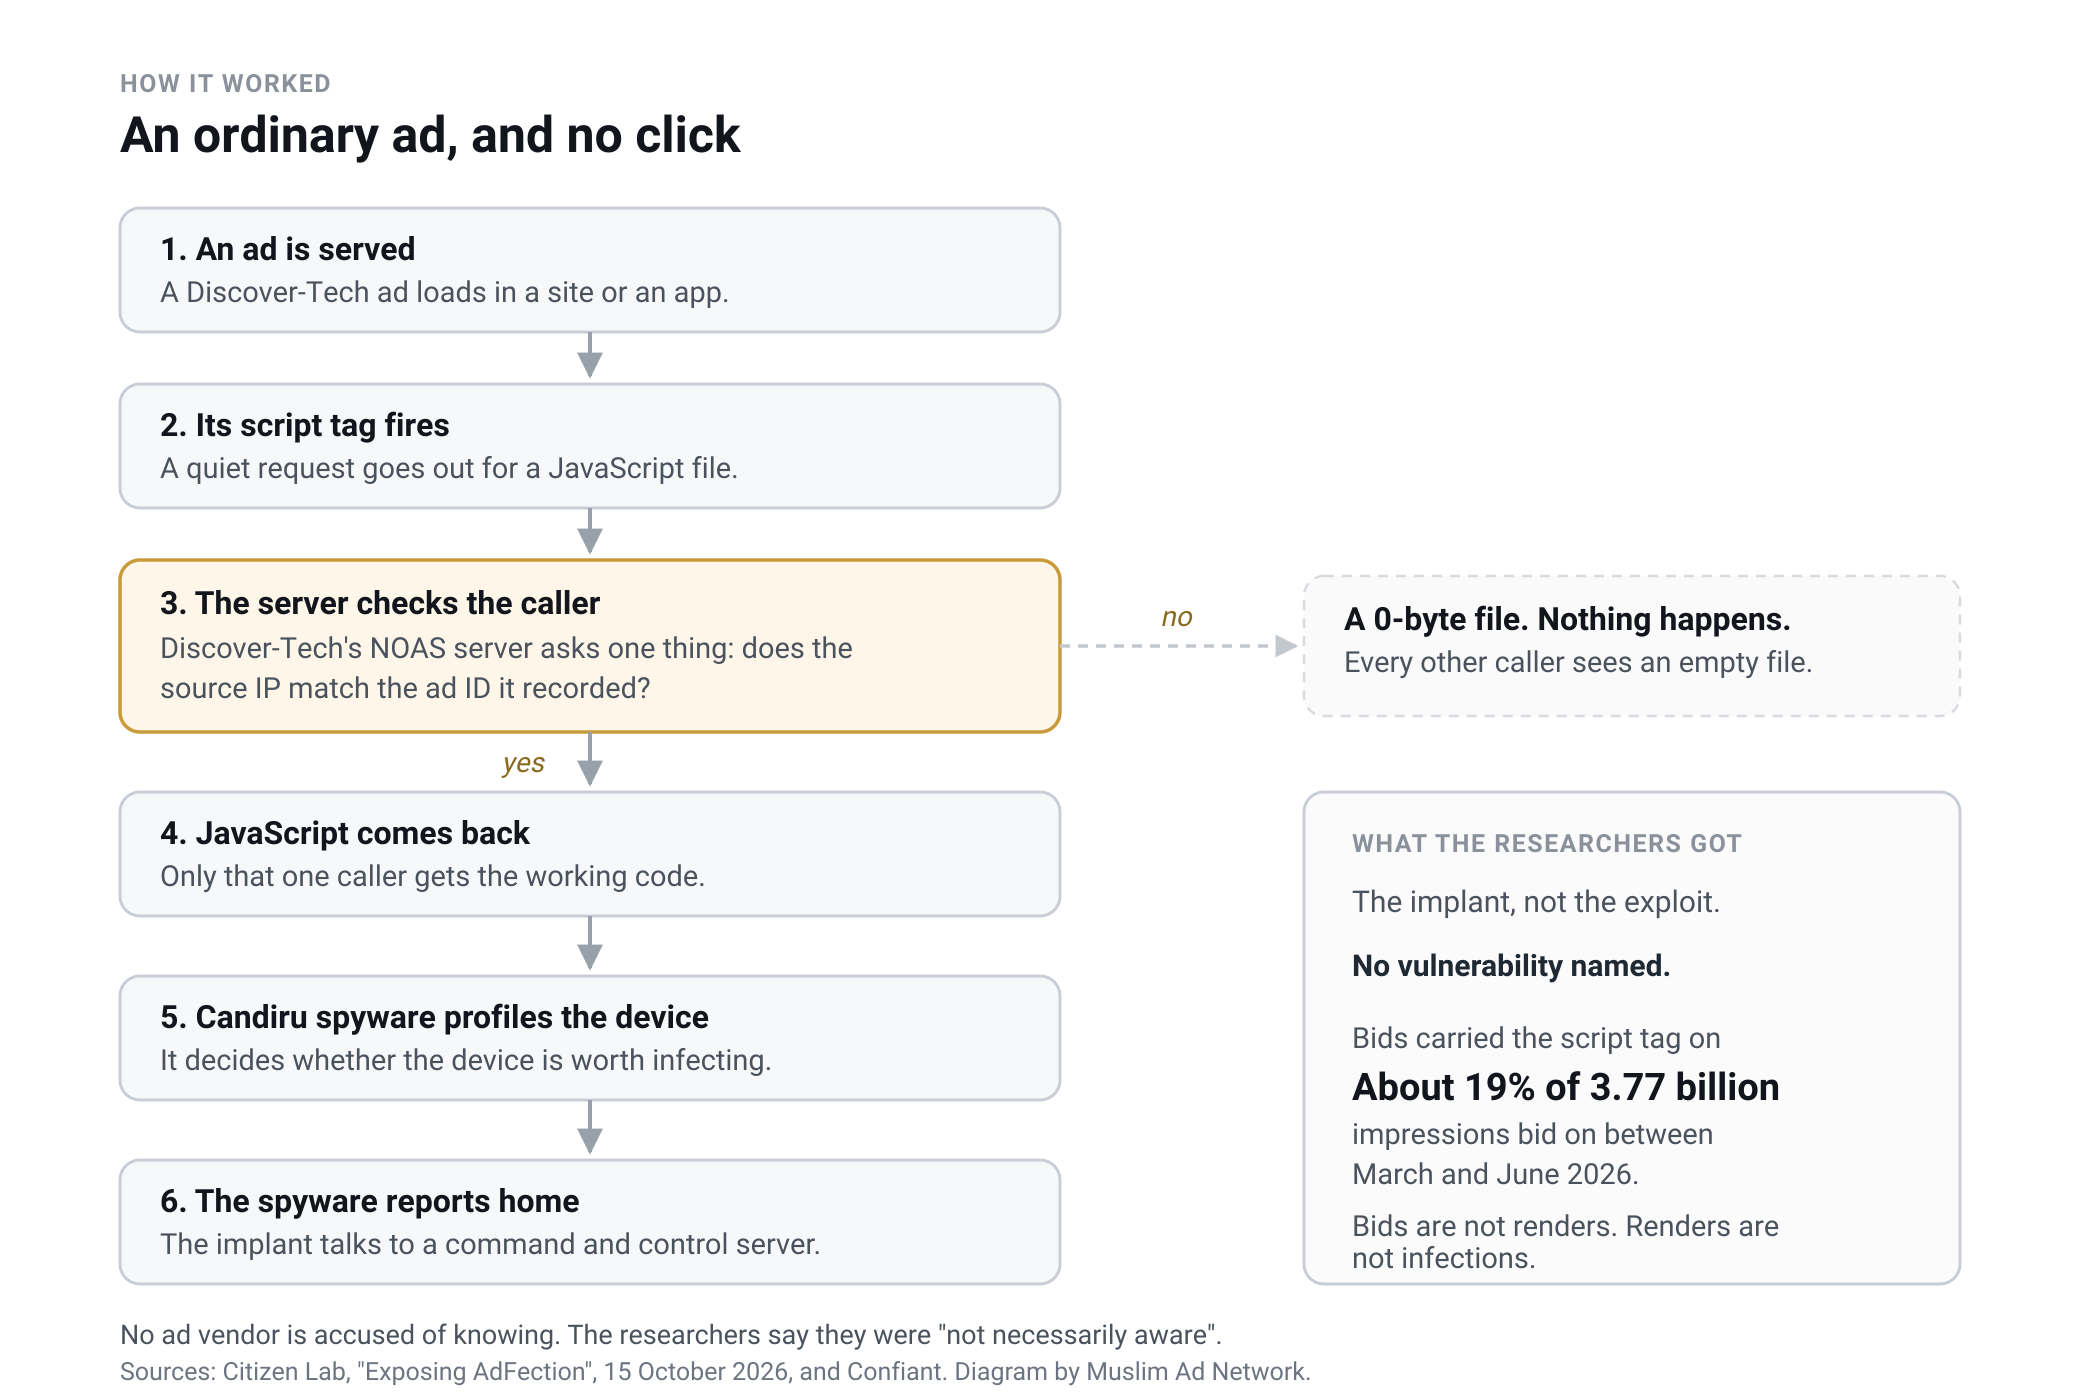2080x1400 pixels.
Task: Click the Sources citation line at bottom
Action: (x=715, y=1371)
